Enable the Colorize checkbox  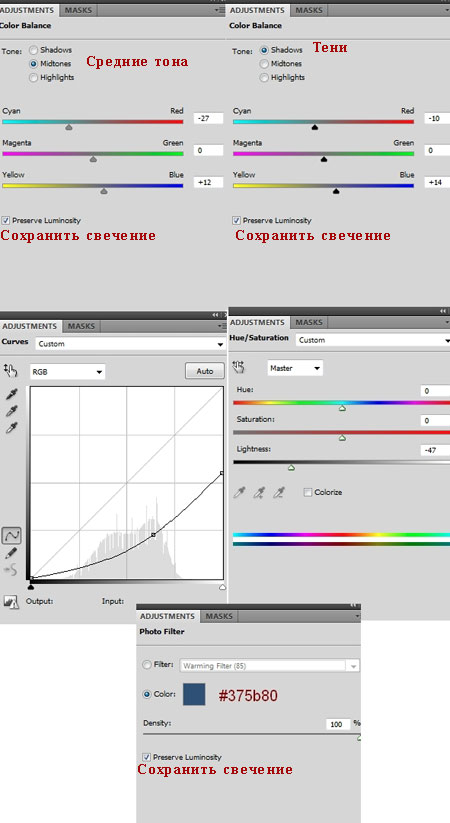[308, 492]
